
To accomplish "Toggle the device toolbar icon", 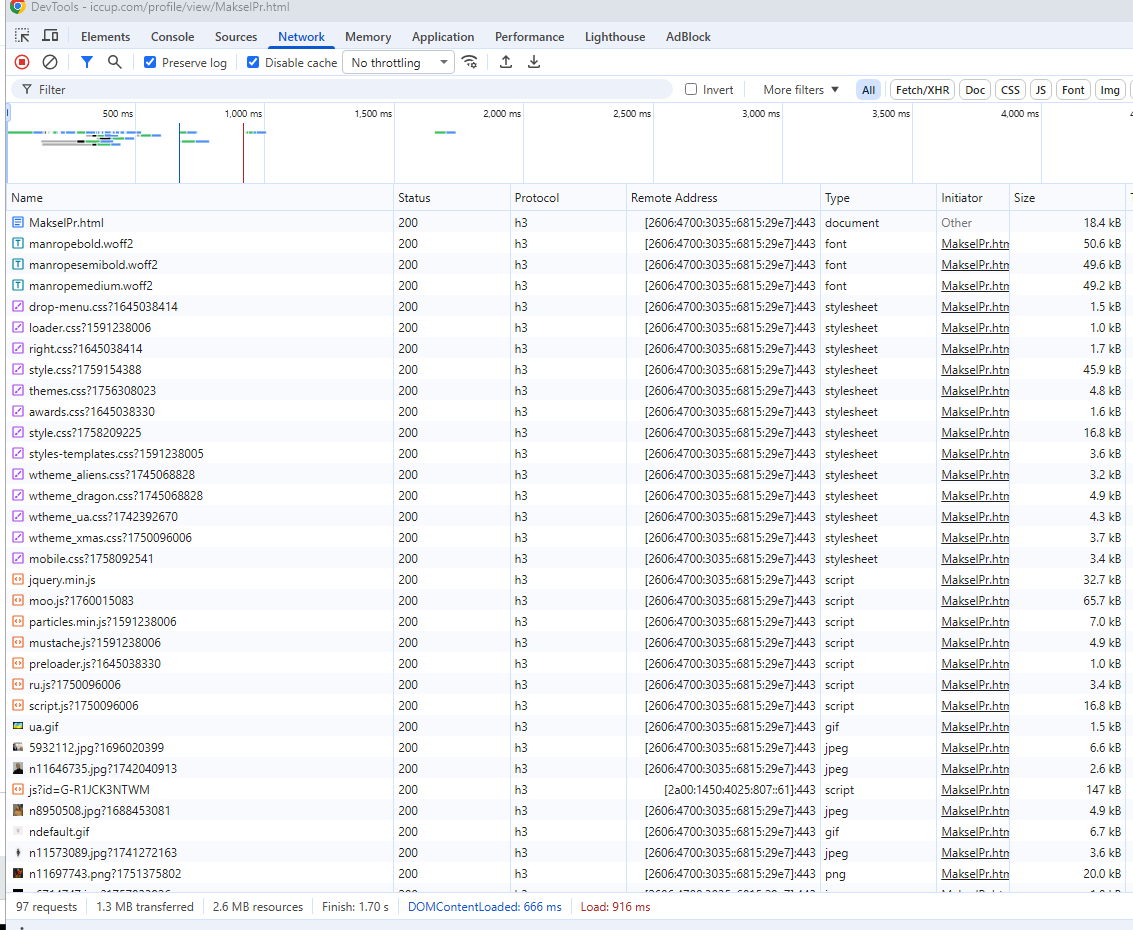I will pos(50,37).
